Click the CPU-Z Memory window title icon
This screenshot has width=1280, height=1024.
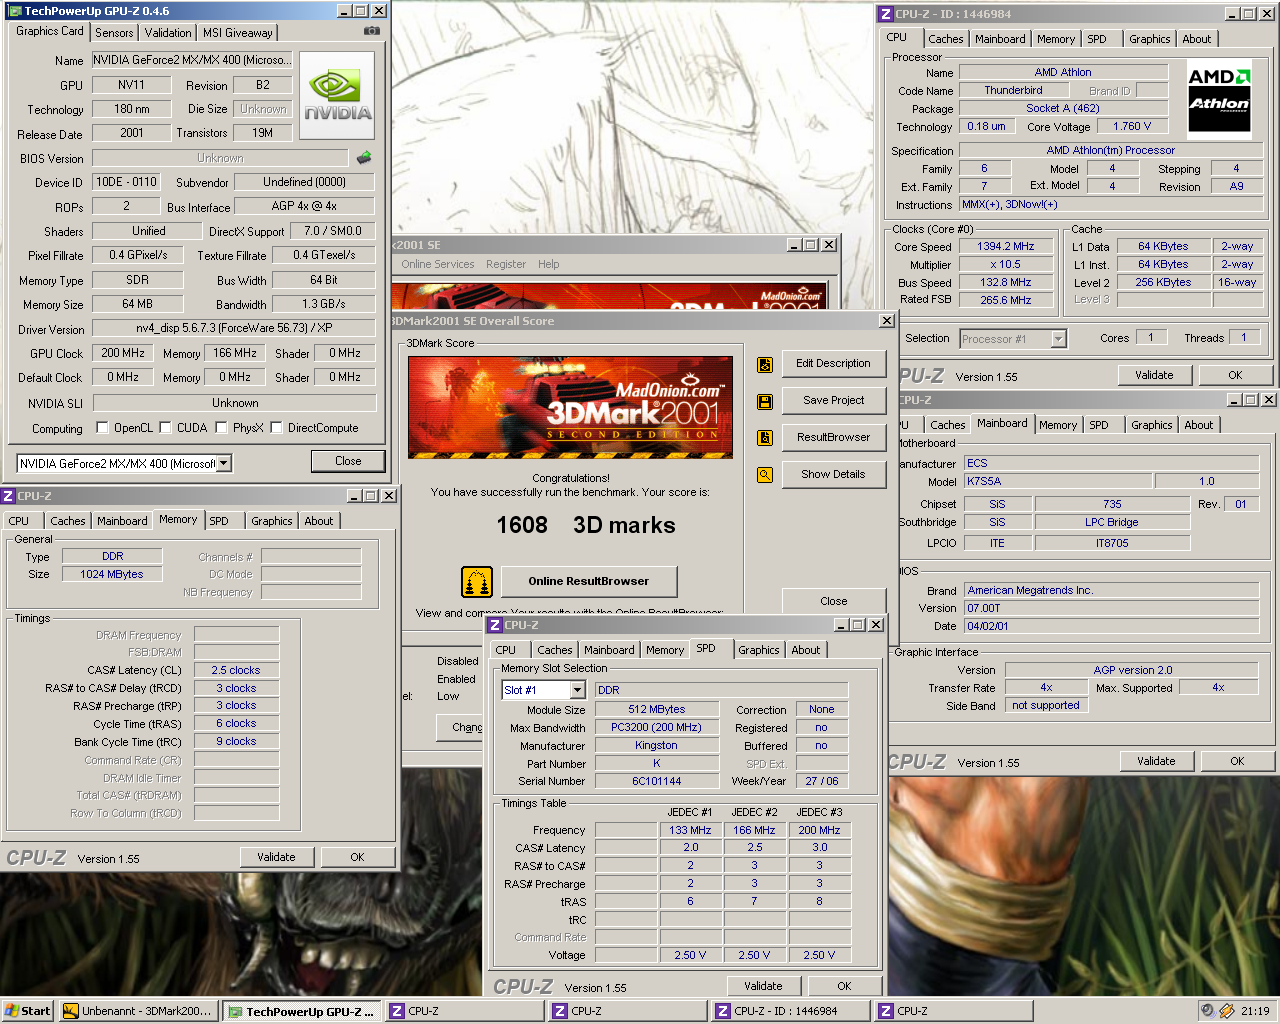coord(8,496)
